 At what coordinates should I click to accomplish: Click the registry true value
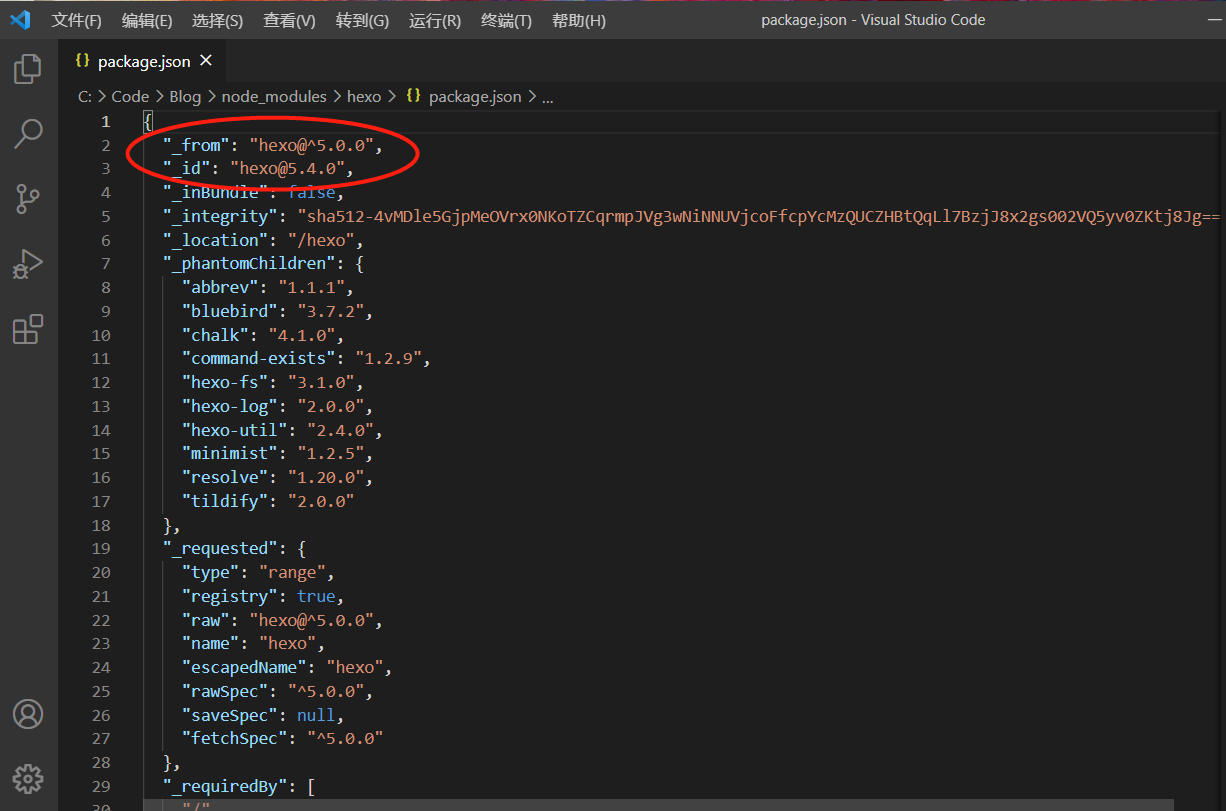[x=316, y=597]
